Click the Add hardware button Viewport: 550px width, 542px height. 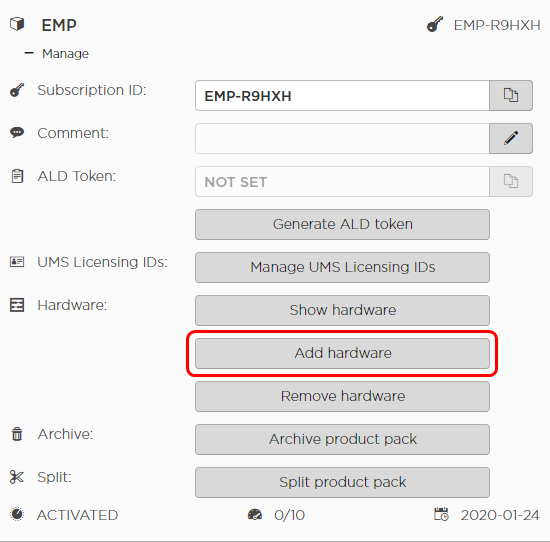pos(342,353)
